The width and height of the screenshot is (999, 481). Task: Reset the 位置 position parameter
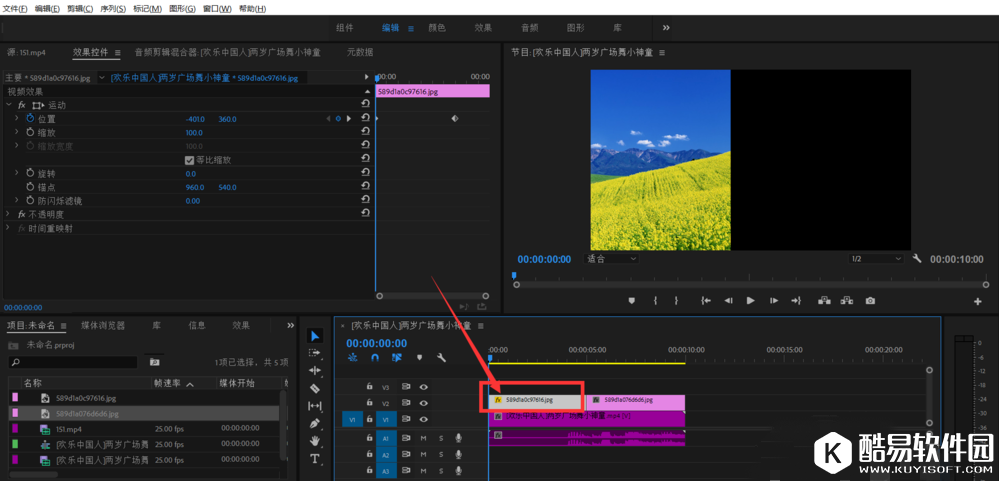coord(365,118)
